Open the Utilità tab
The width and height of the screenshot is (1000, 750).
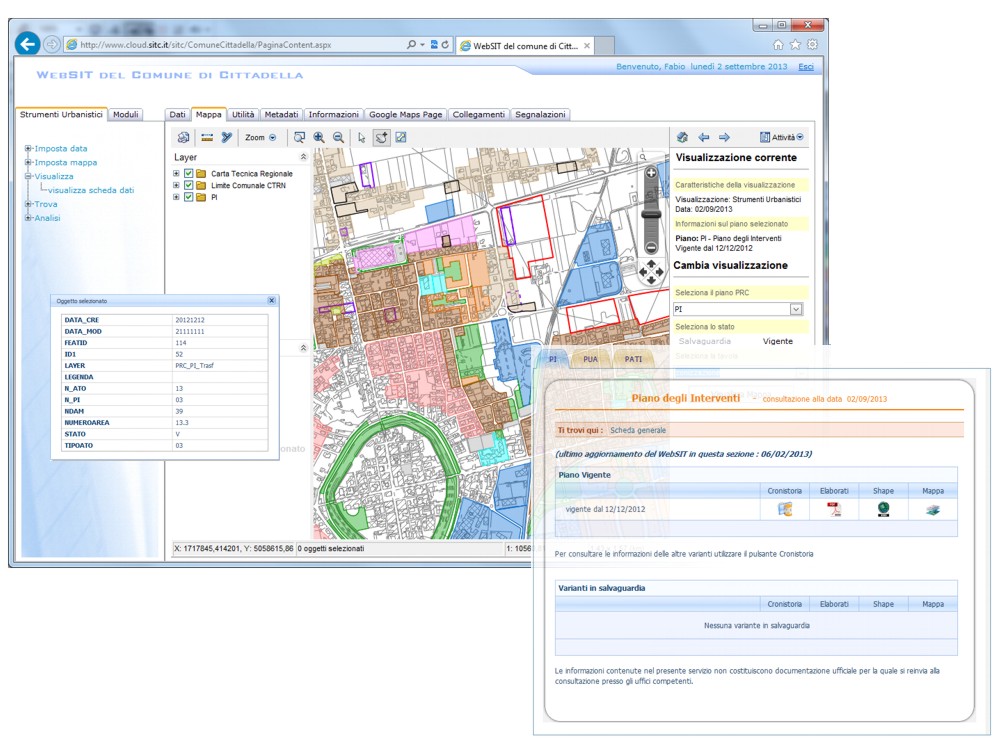pyautogui.click(x=243, y=115)
